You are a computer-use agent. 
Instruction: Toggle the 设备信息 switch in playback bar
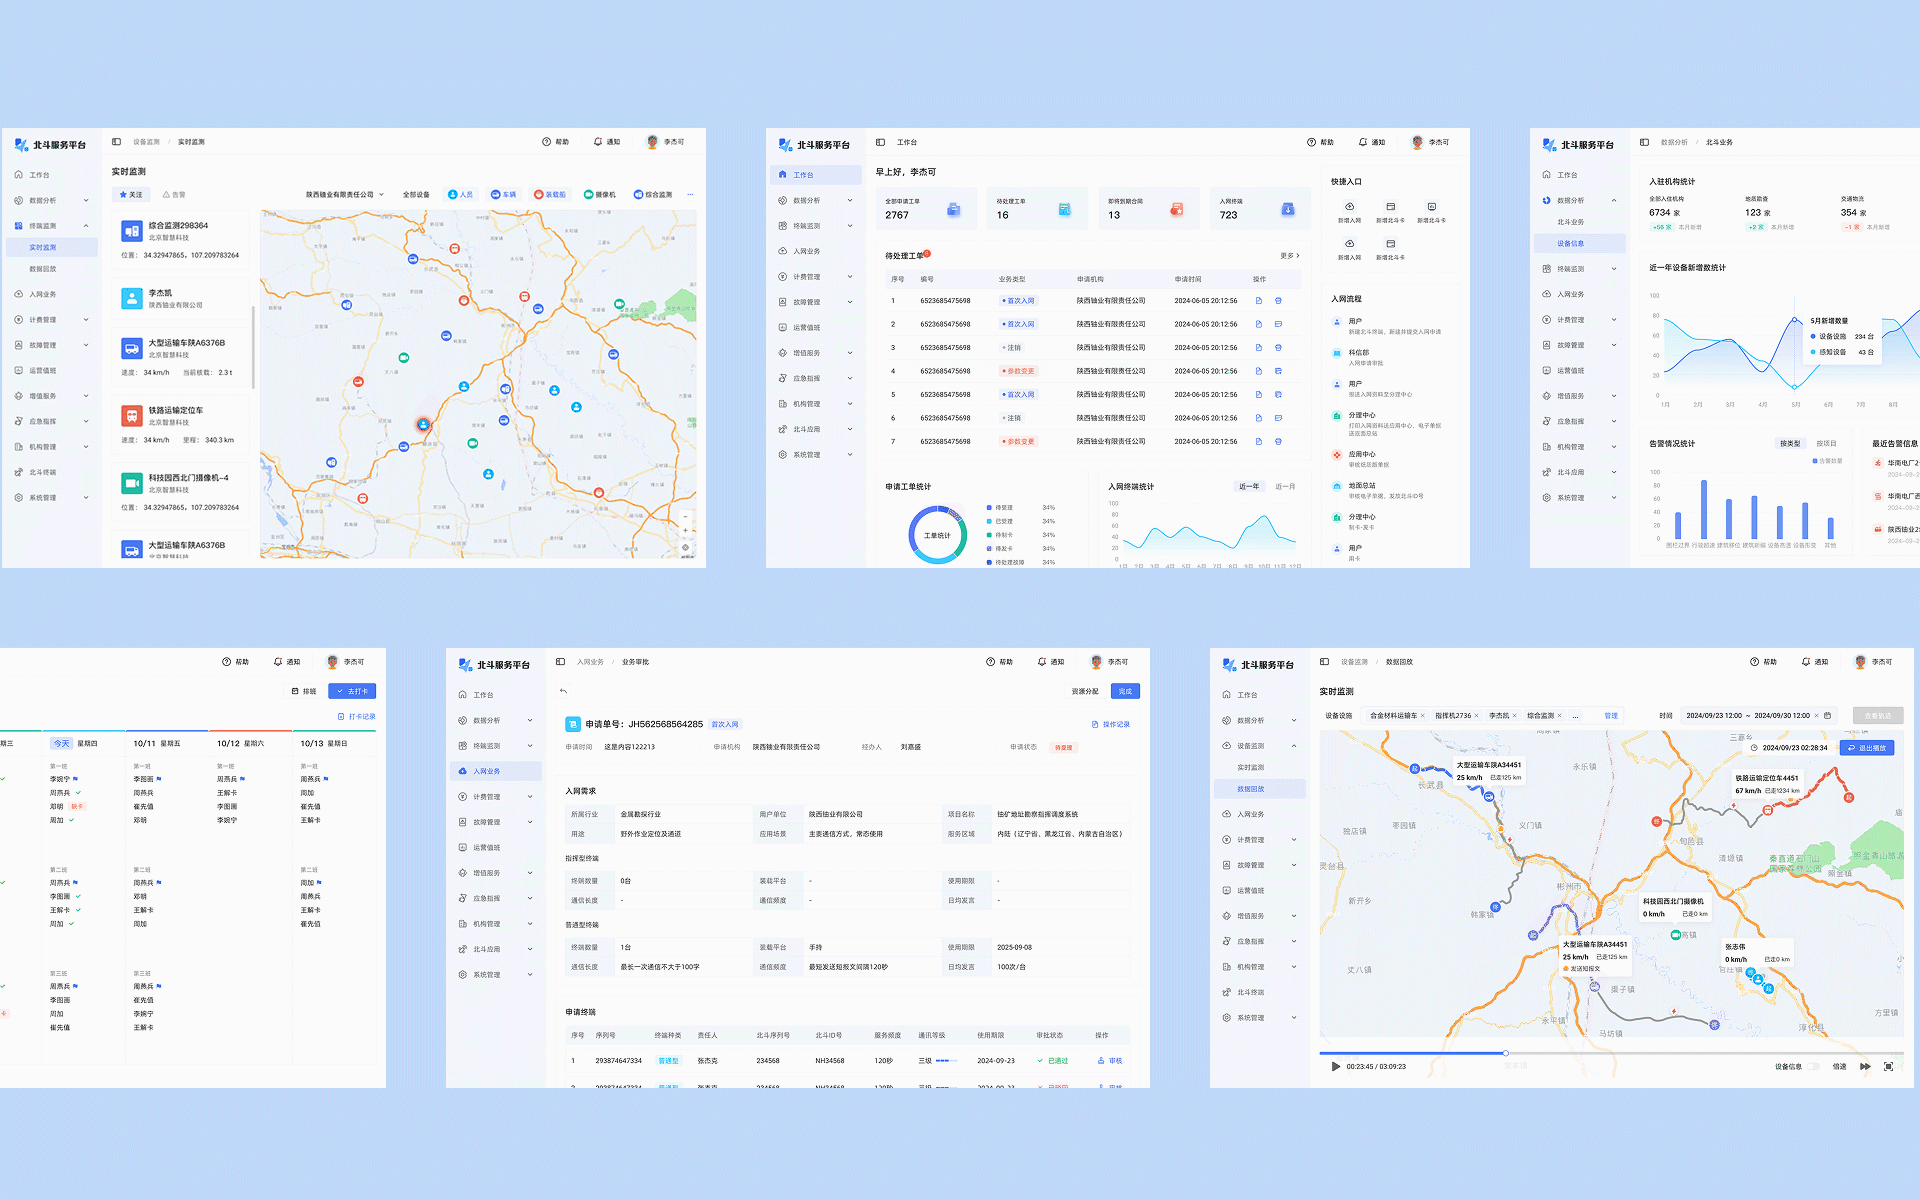coord(1813,1066)
